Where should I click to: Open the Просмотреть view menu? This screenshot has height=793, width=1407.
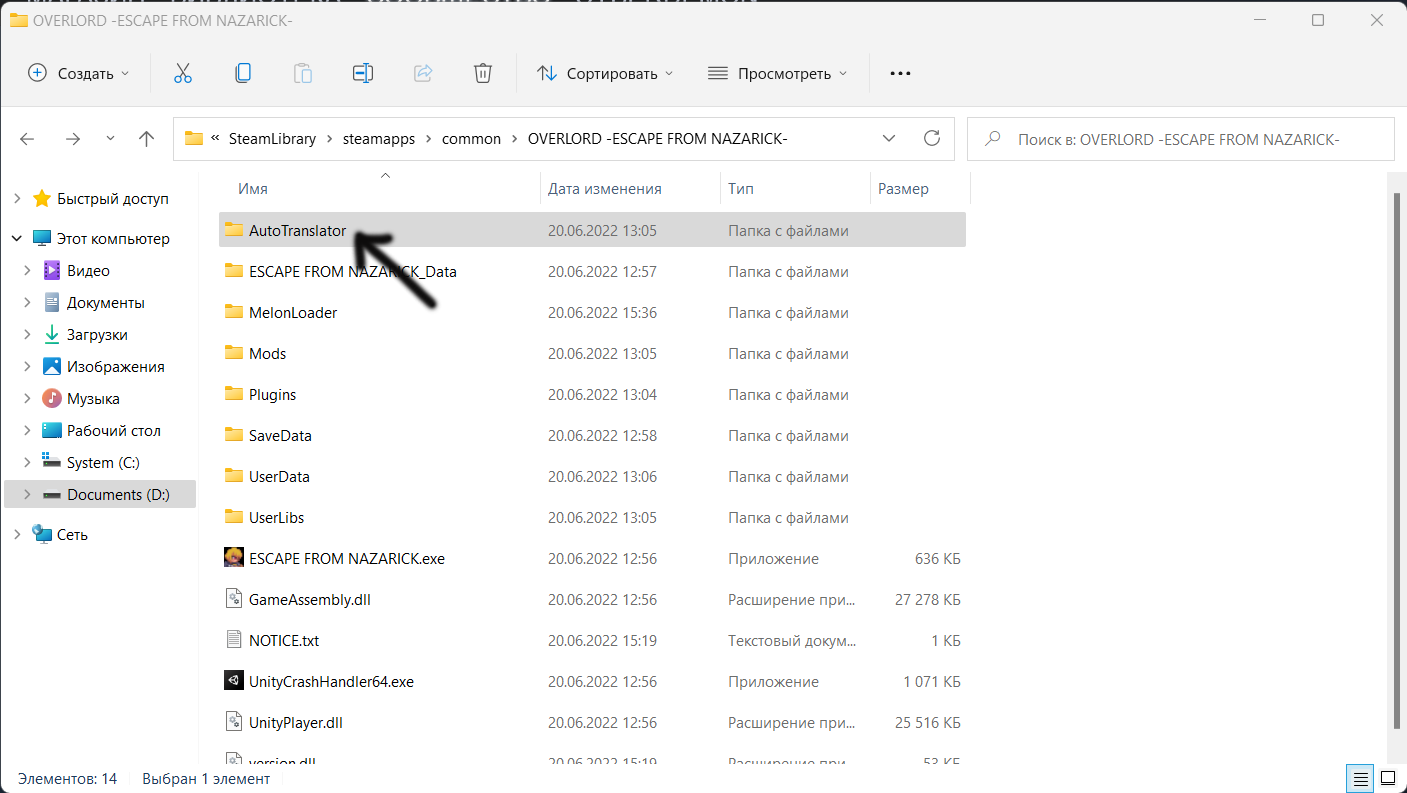(777, 73)
